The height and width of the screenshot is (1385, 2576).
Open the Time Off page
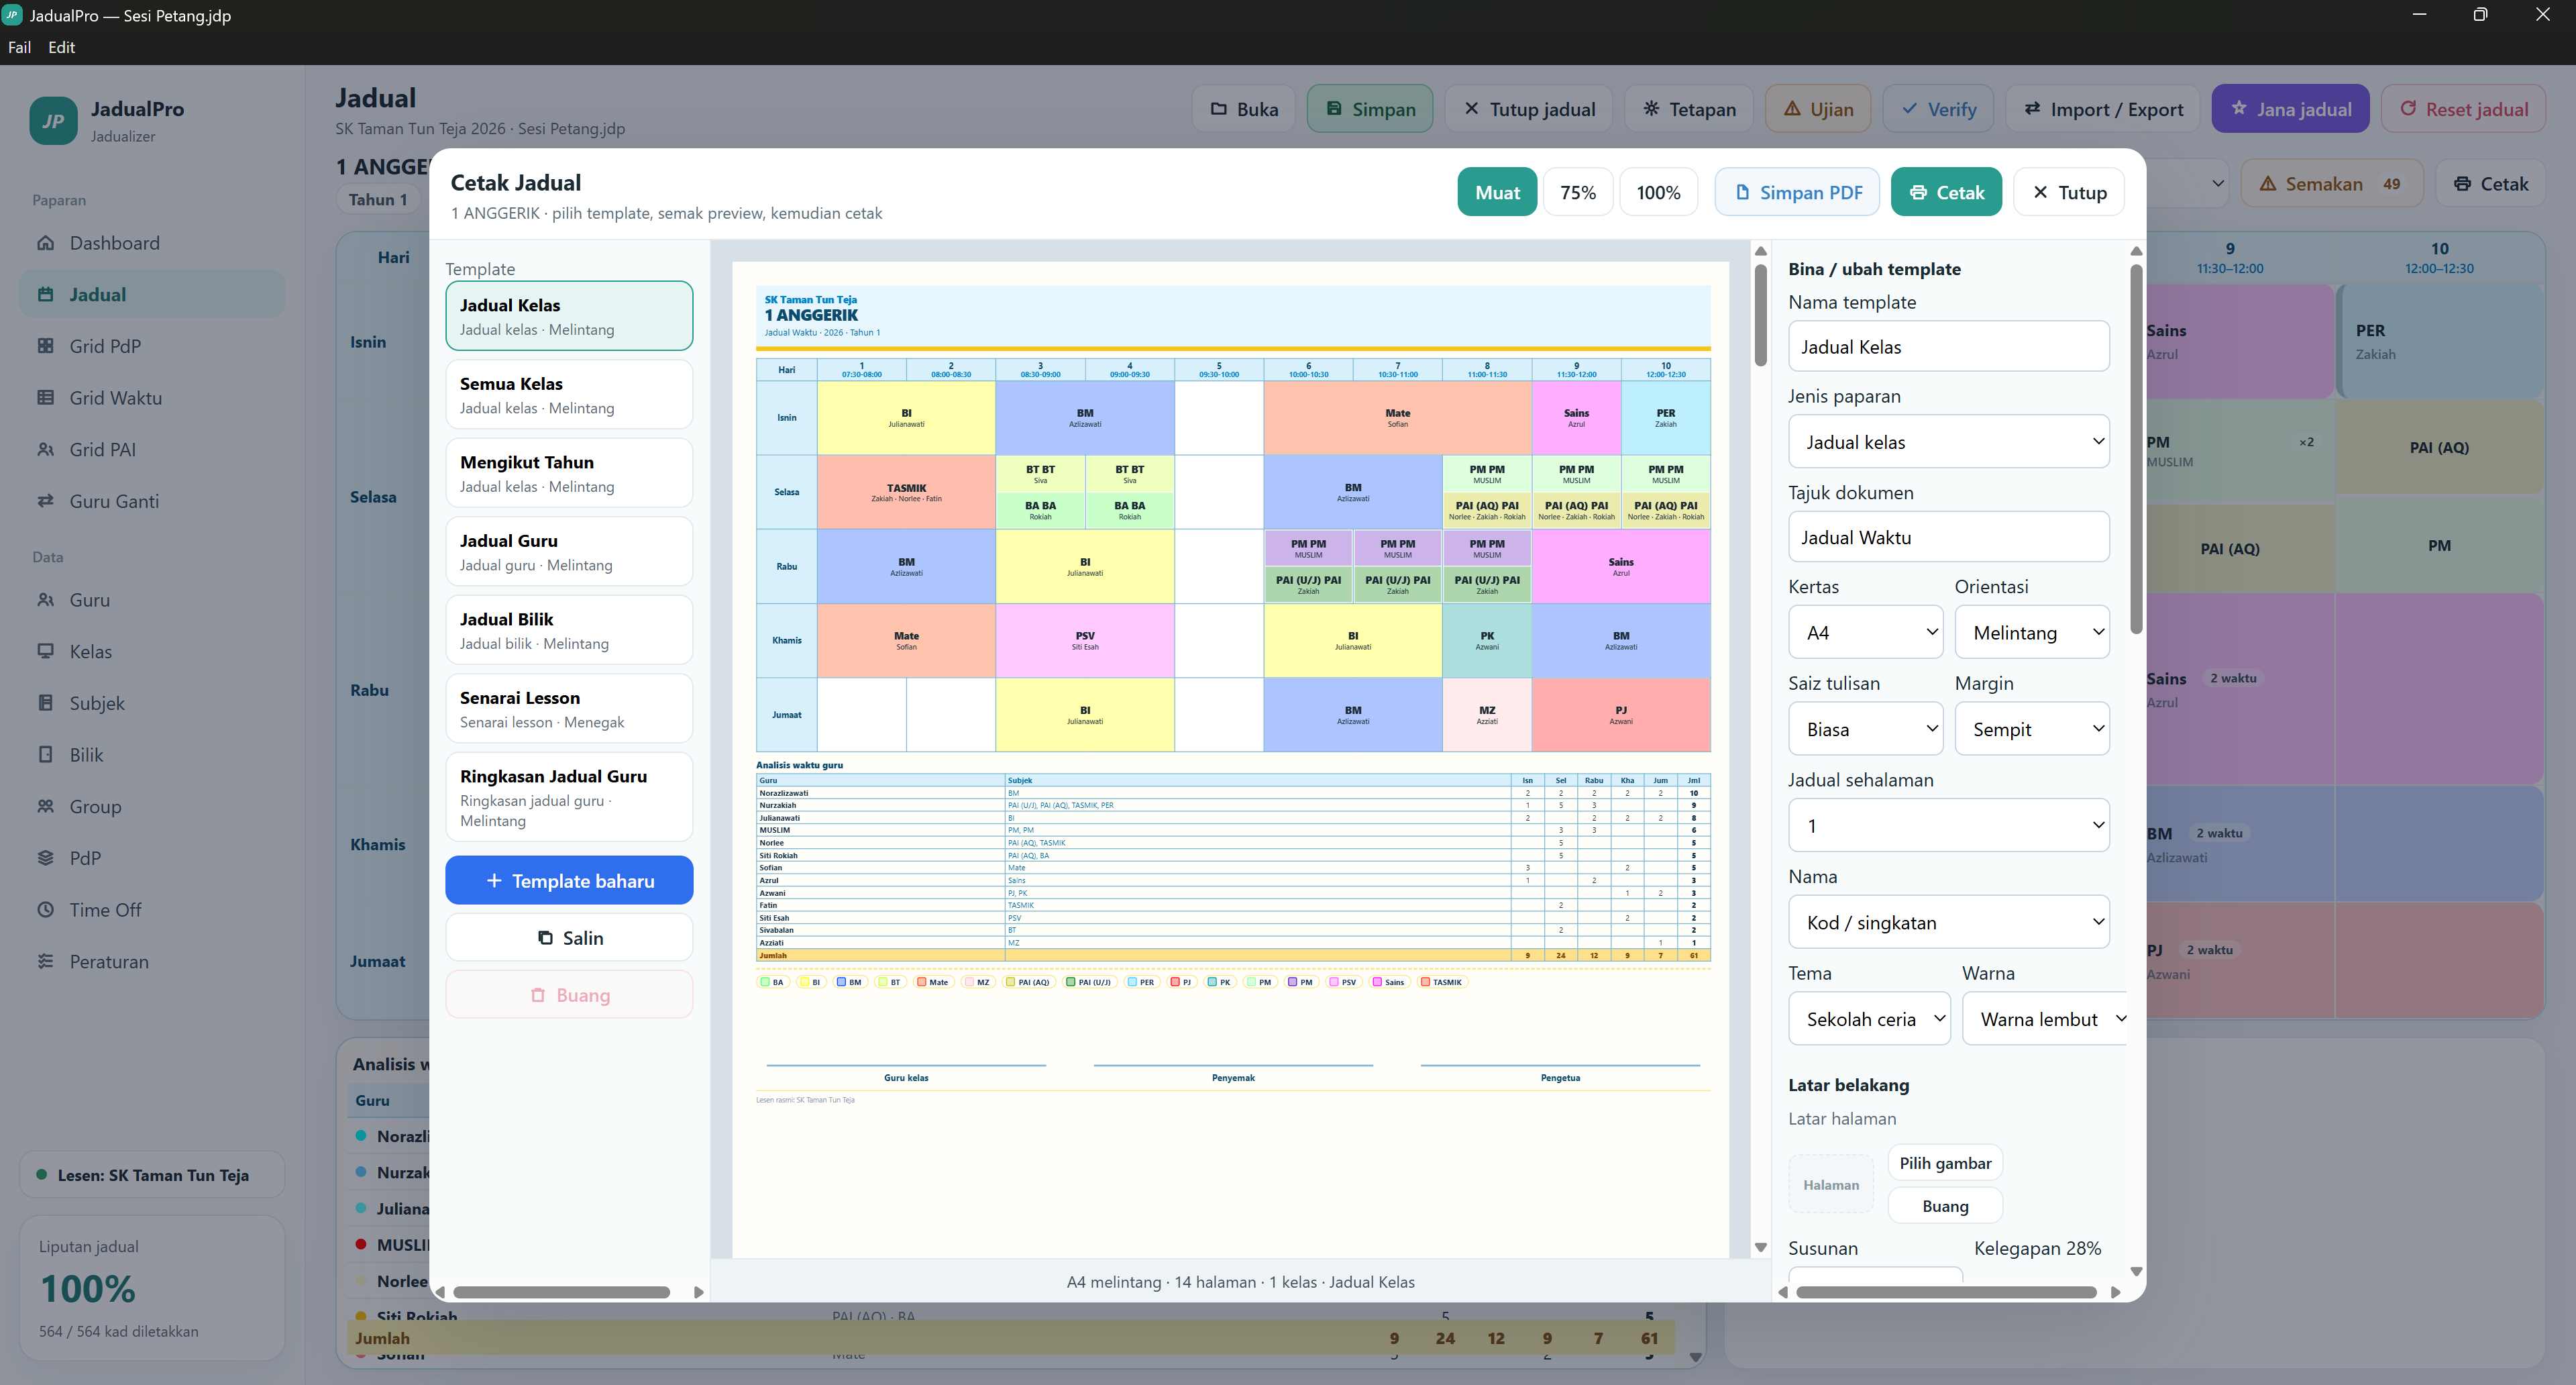coord(152,910)
